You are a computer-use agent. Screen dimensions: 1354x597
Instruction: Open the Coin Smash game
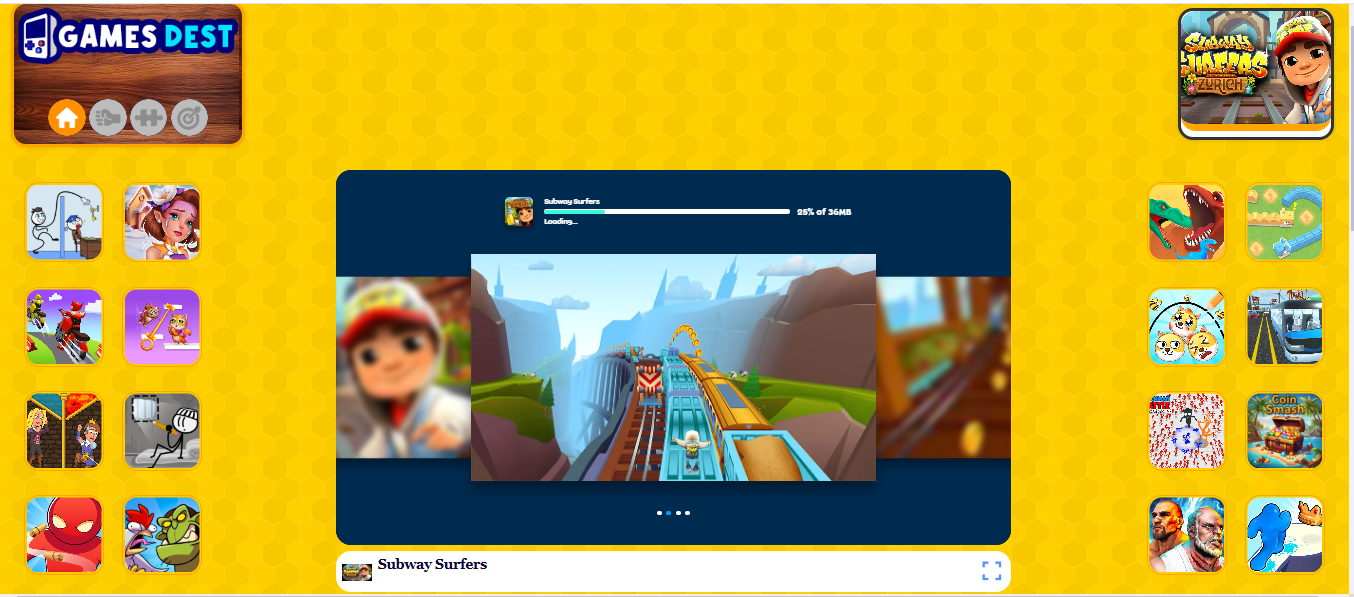click(x=1284, y=430)
